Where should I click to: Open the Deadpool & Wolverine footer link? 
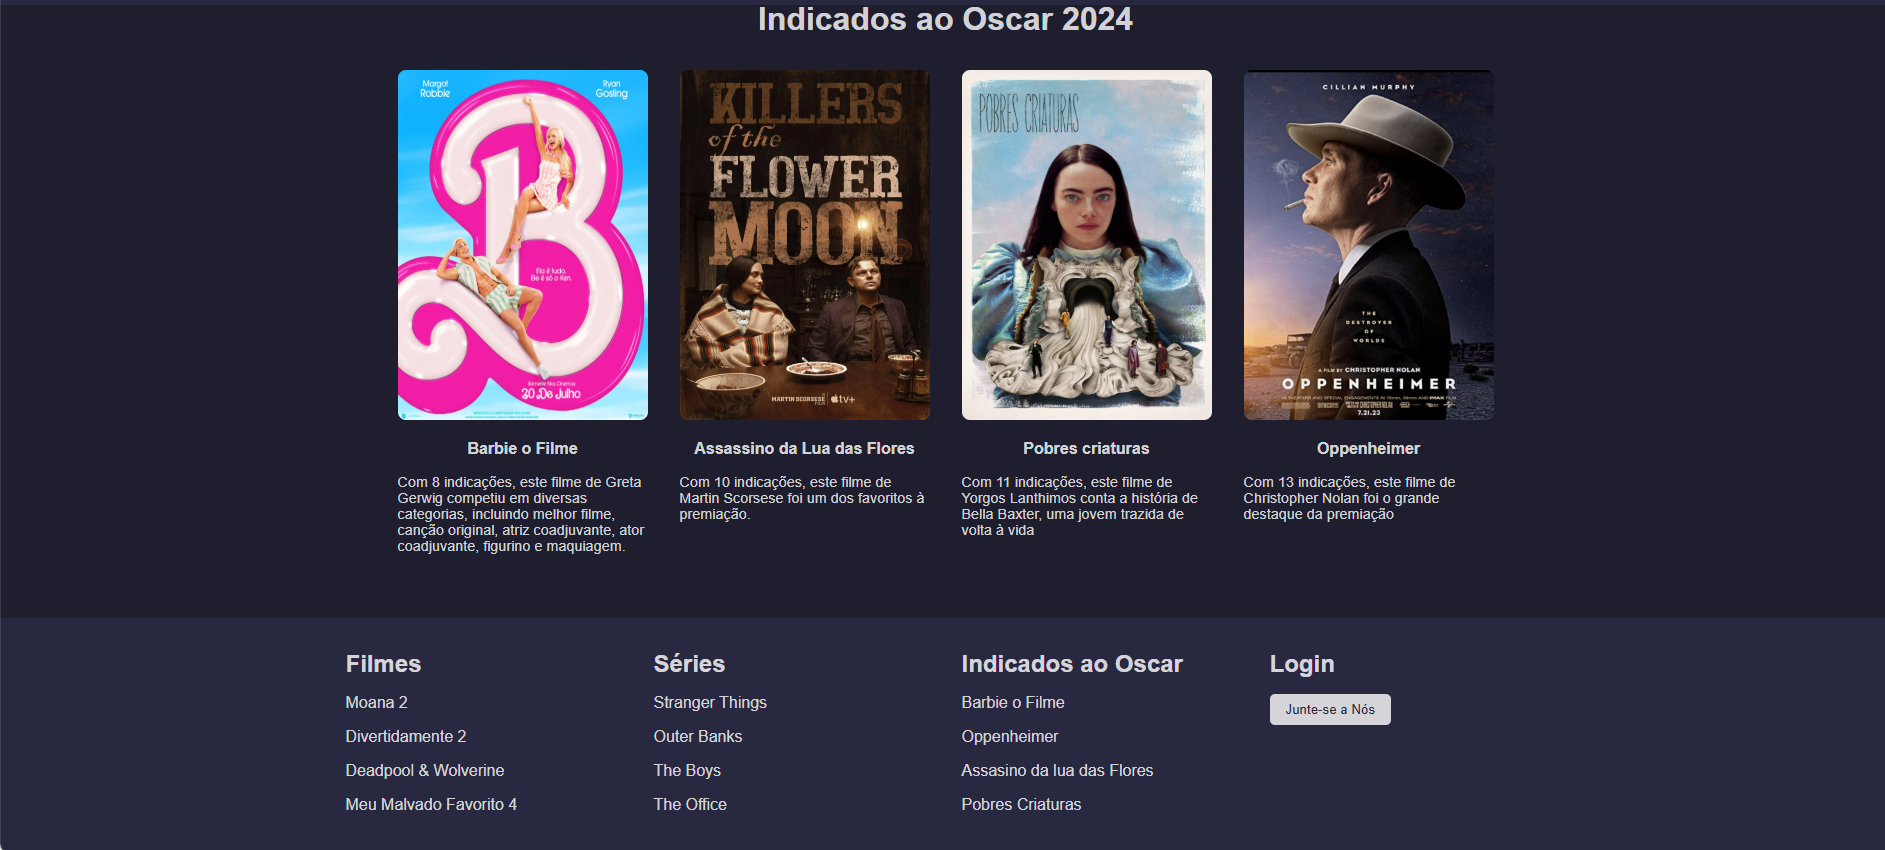424,770
